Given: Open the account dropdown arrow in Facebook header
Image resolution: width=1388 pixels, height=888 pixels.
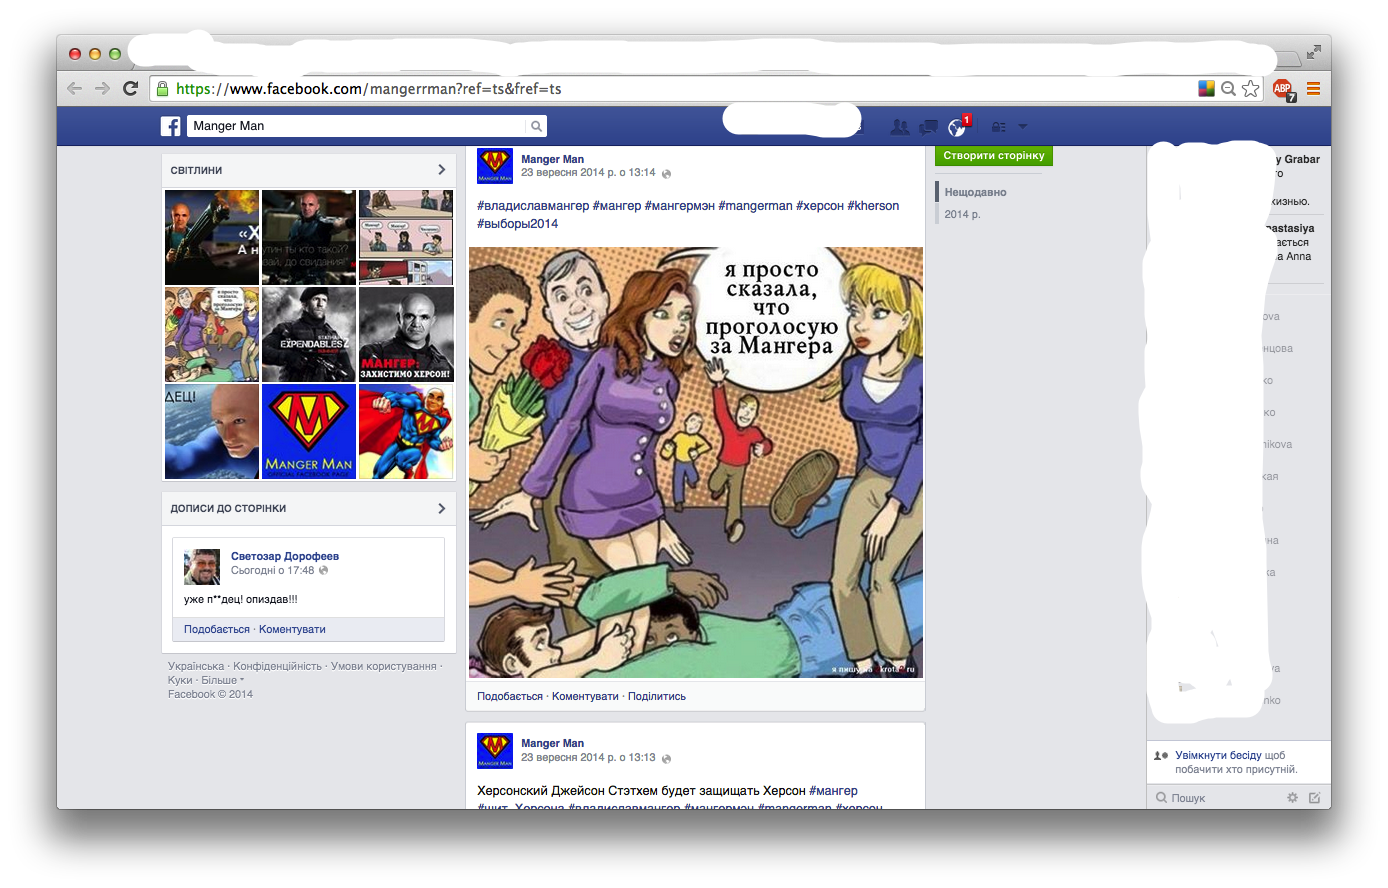Looking at the screenshot, I should pos(1022,127).
